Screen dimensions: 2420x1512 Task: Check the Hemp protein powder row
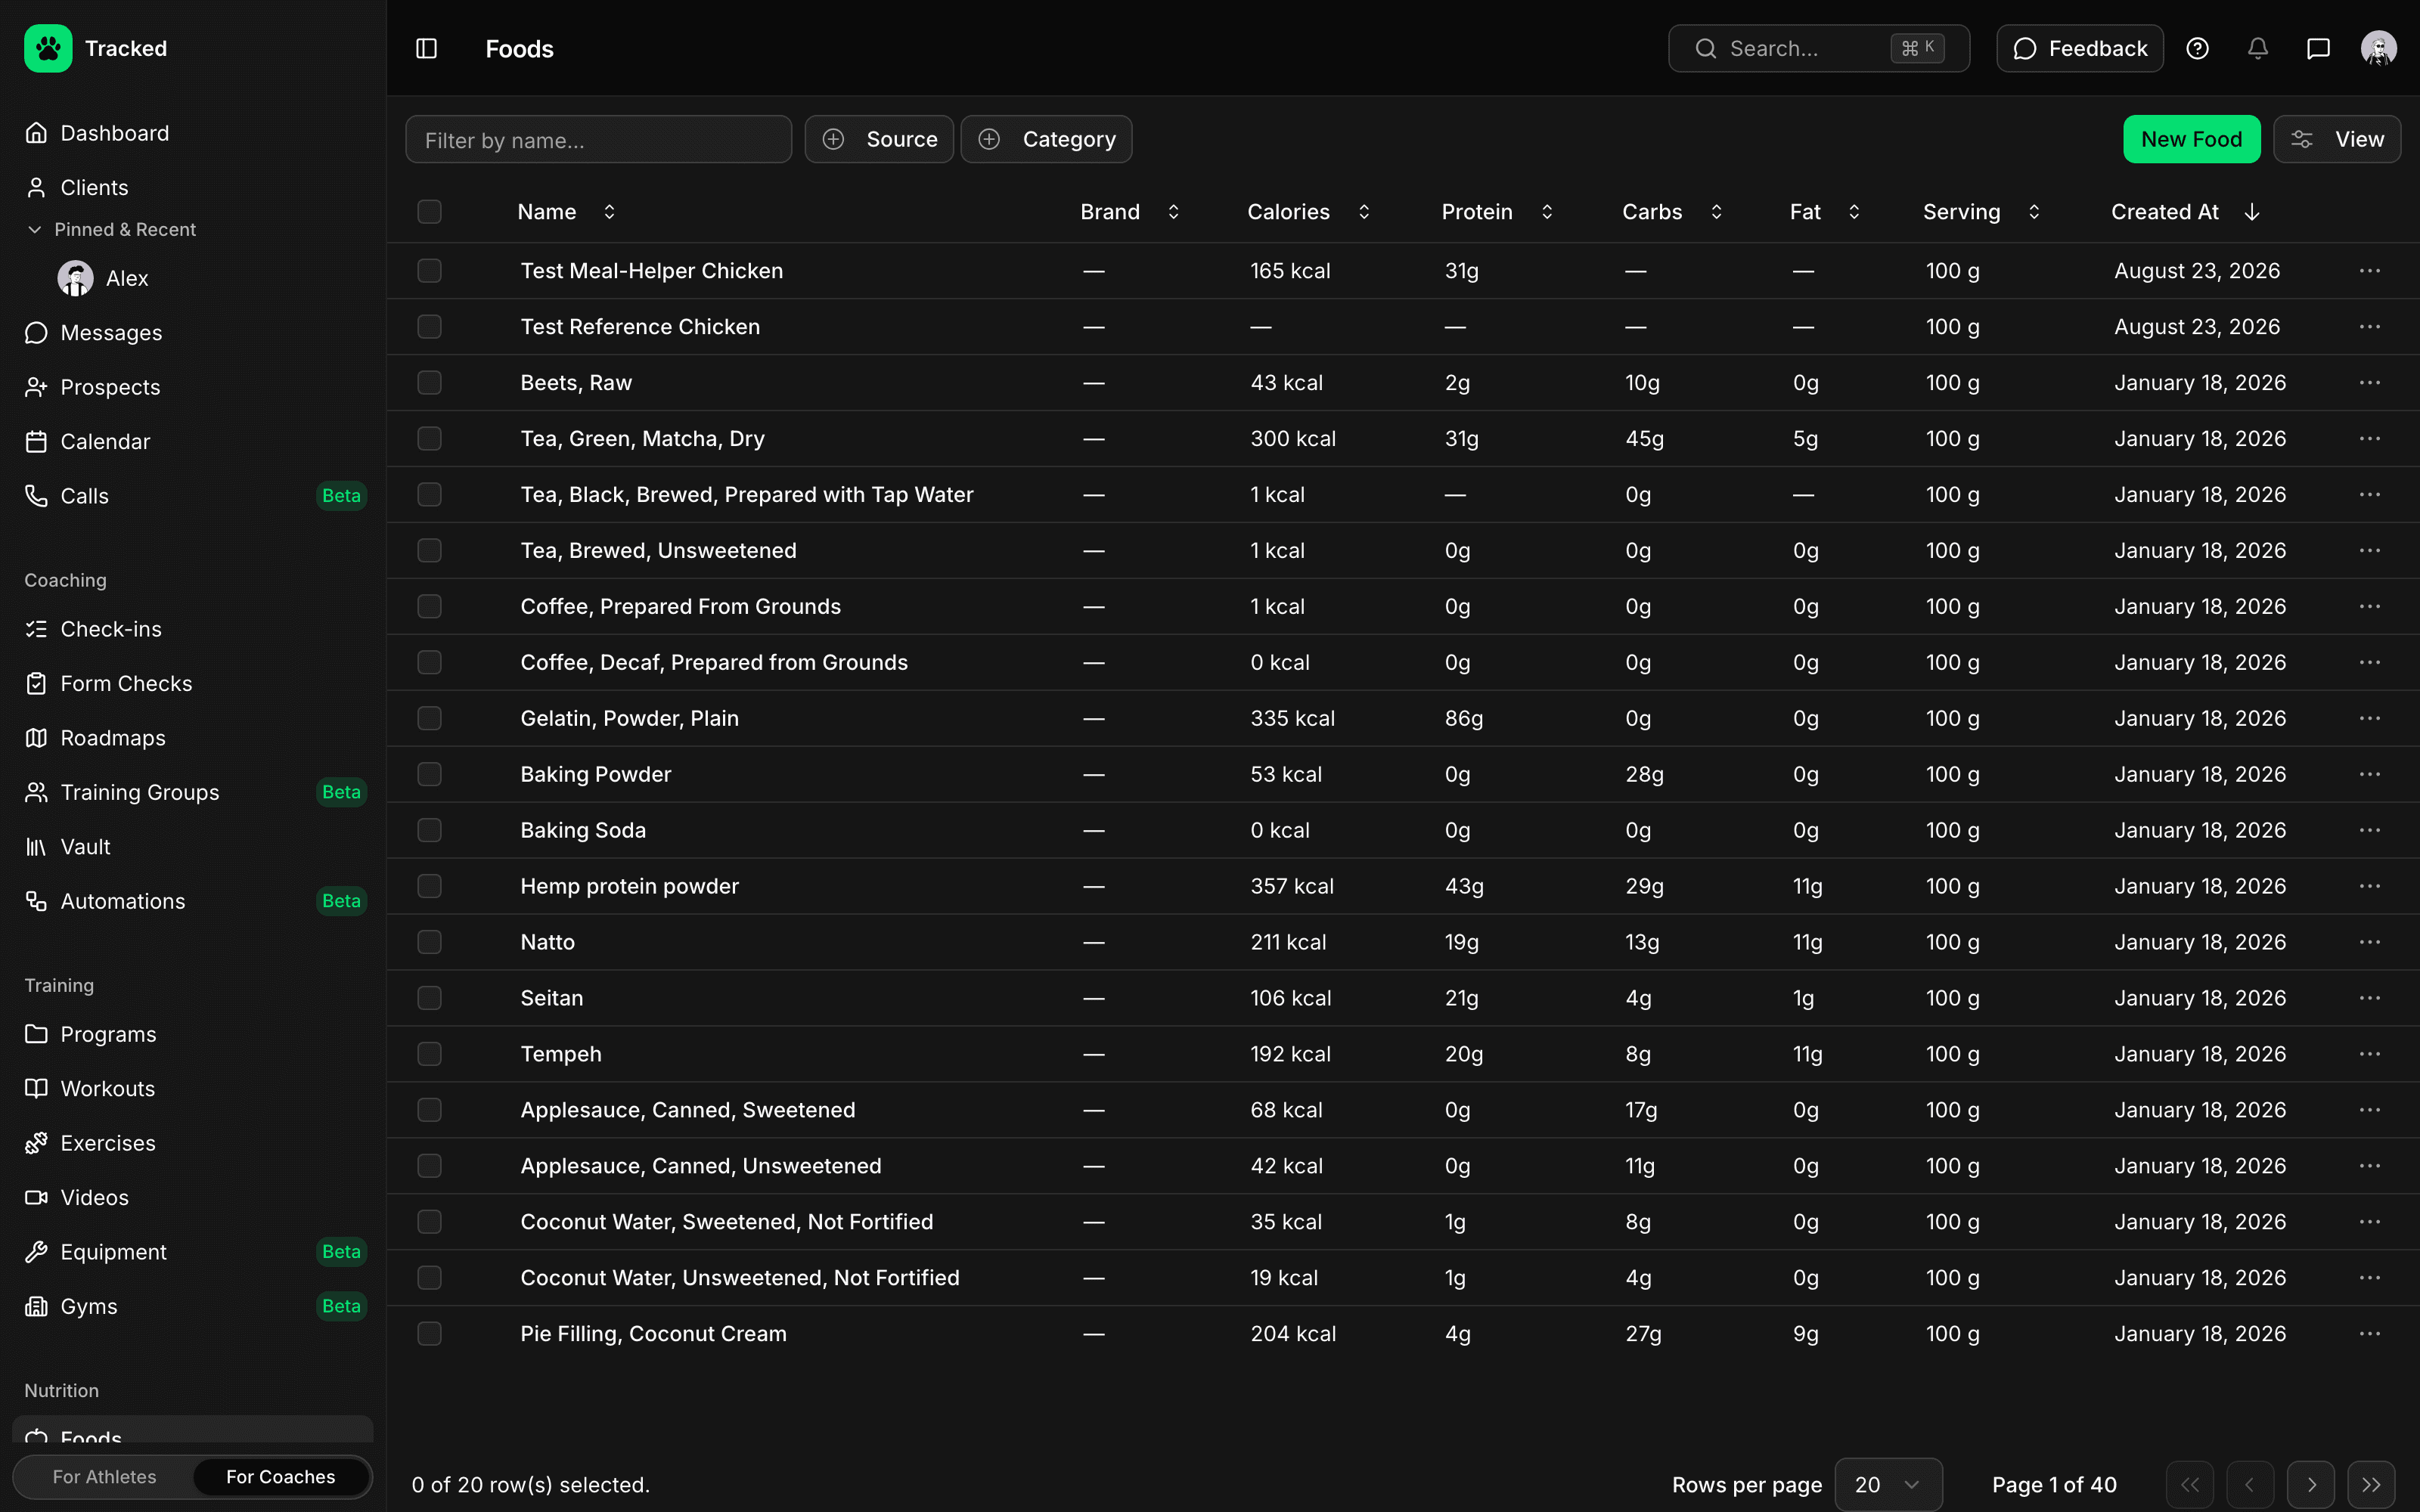point(429,886)
